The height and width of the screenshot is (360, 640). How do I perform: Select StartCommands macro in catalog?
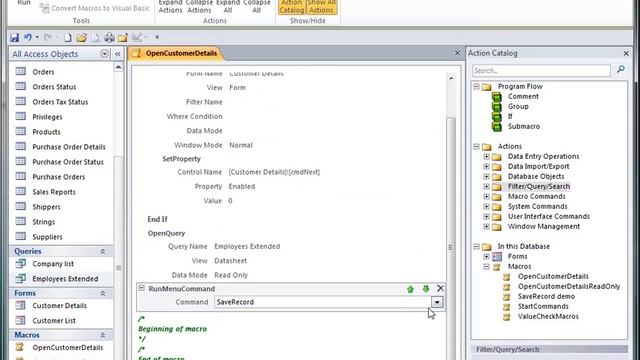543,307
